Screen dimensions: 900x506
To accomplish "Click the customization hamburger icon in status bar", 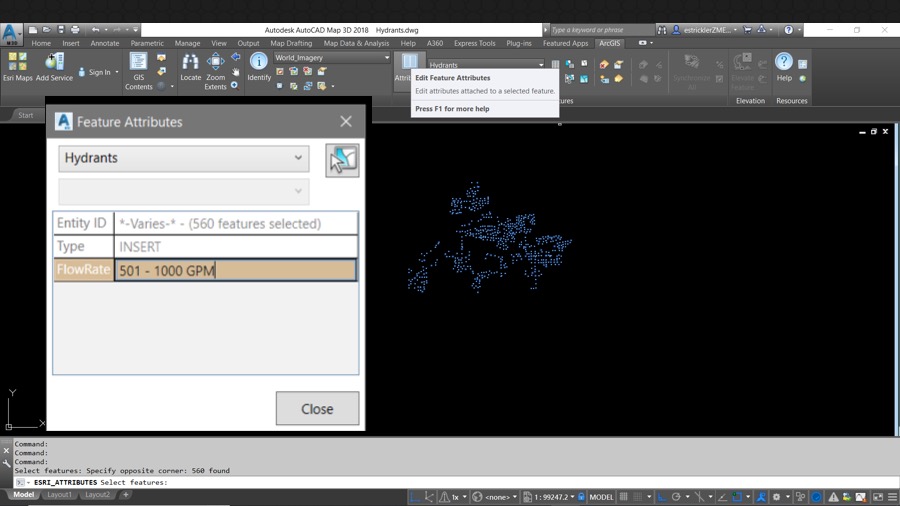I will pos(893,497).
